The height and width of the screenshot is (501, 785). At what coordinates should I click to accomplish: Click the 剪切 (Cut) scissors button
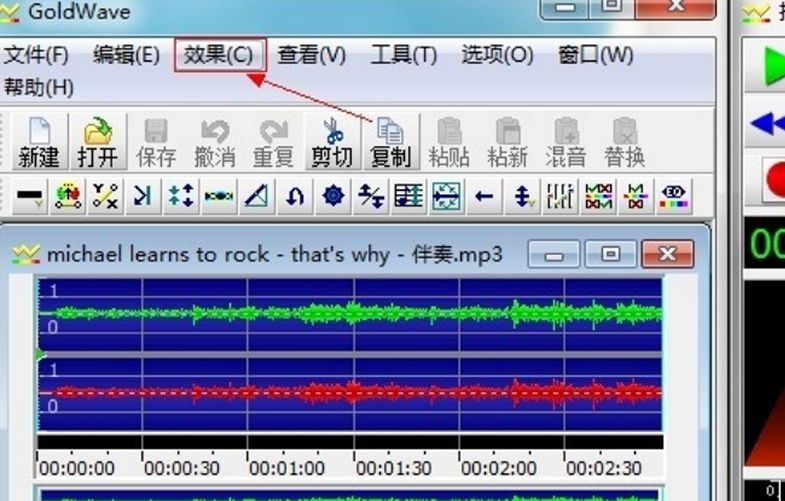tap(332, 142)
